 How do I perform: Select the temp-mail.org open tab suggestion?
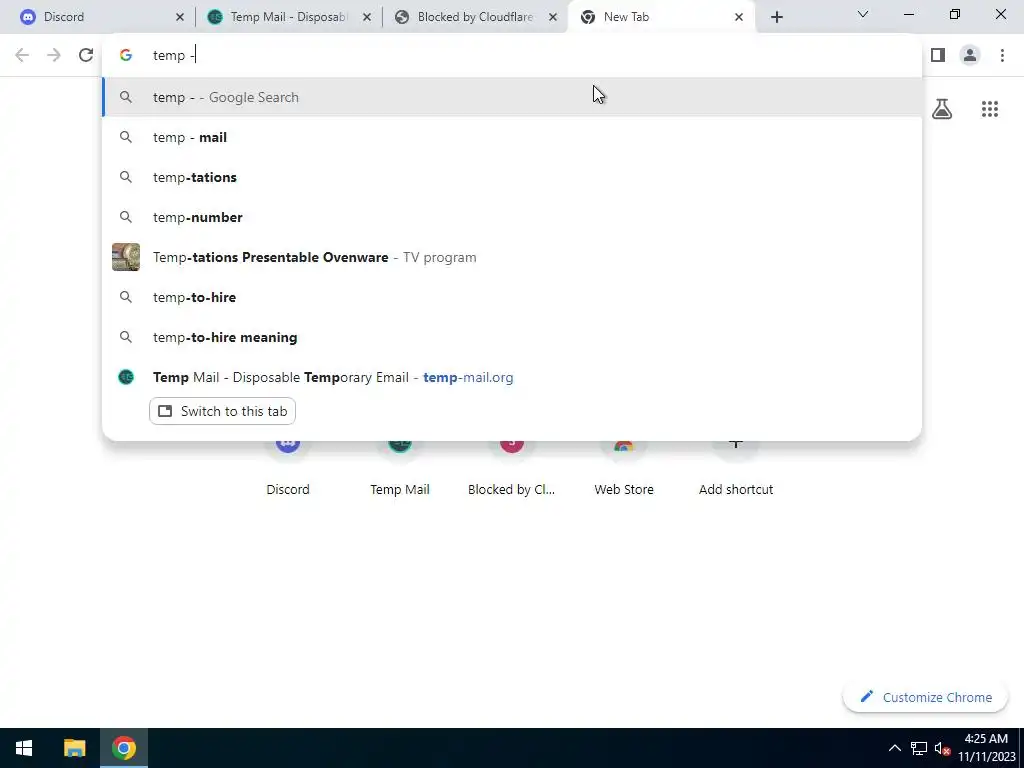(x=512, y=377)
